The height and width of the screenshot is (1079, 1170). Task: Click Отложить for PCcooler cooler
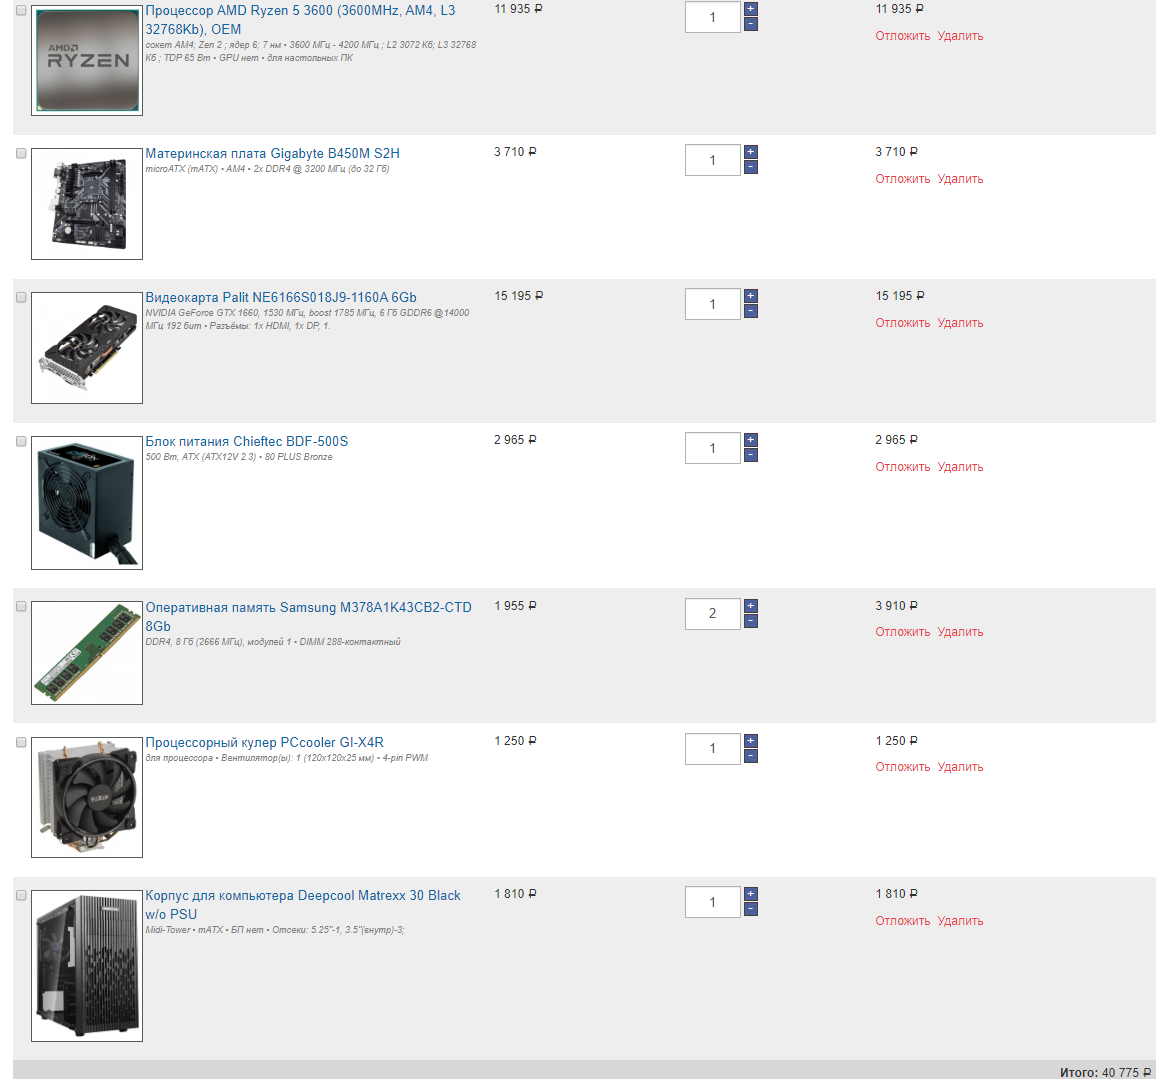tap(902, 767)
